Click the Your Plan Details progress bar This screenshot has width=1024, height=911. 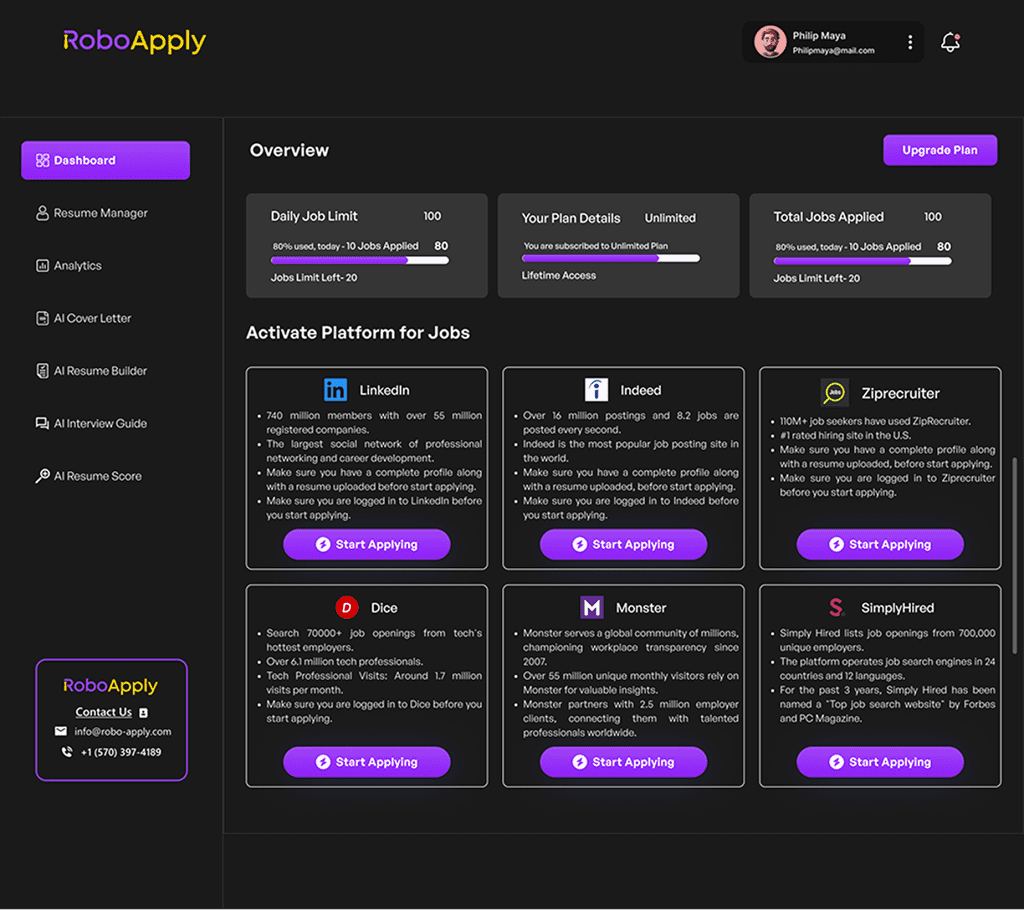(611, 259)
